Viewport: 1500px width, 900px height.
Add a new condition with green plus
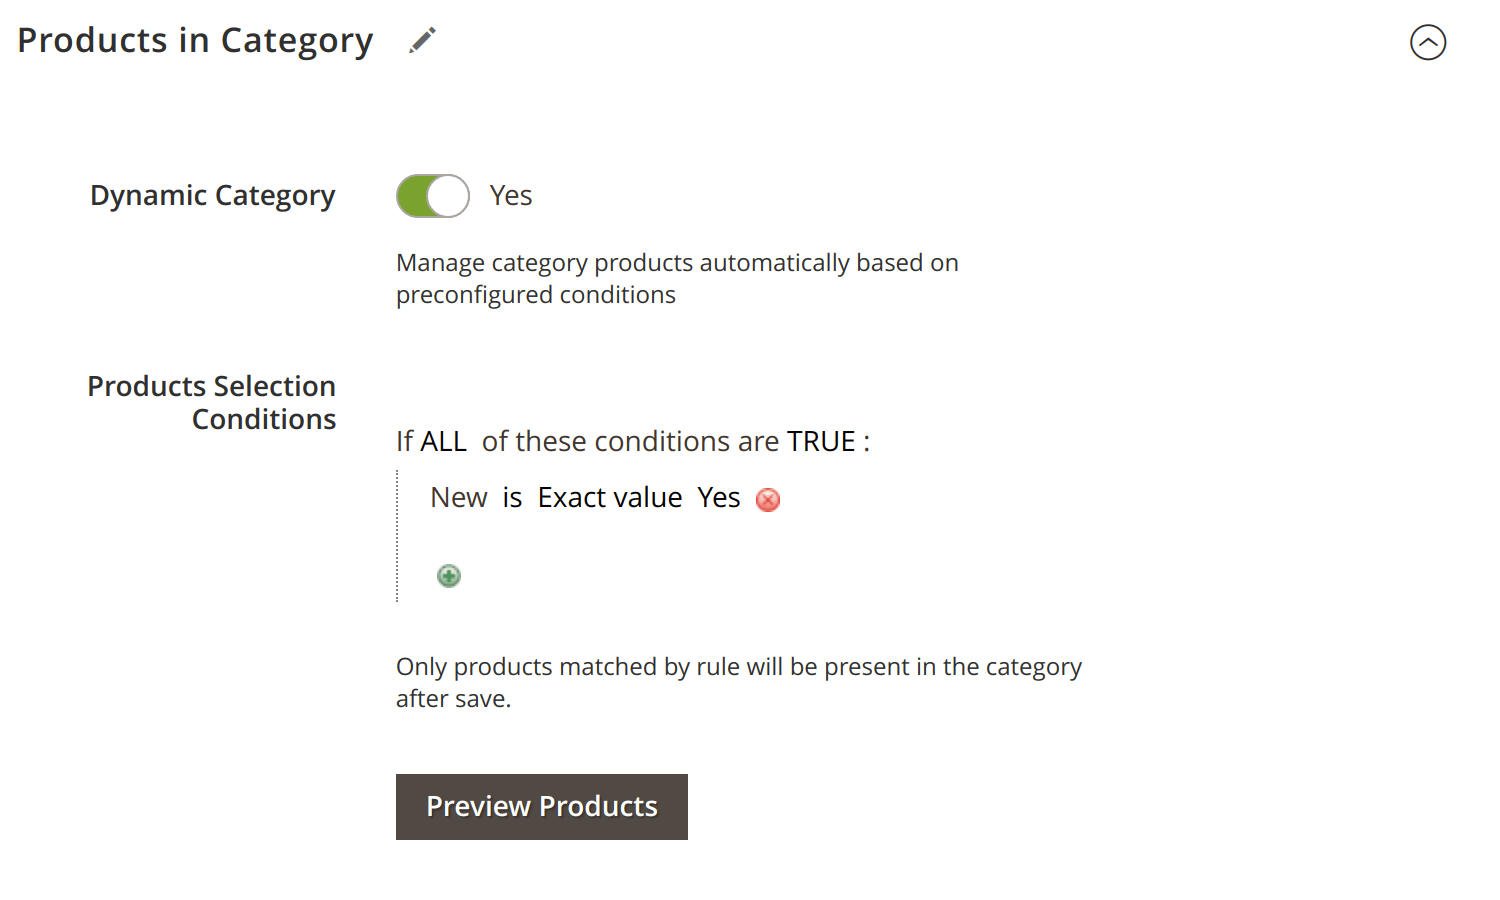pyautogui.click(x=449, y=576)
